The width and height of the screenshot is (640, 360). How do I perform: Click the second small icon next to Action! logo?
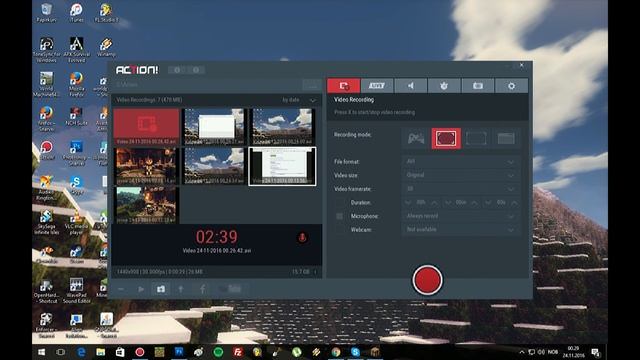pos(196,70)
